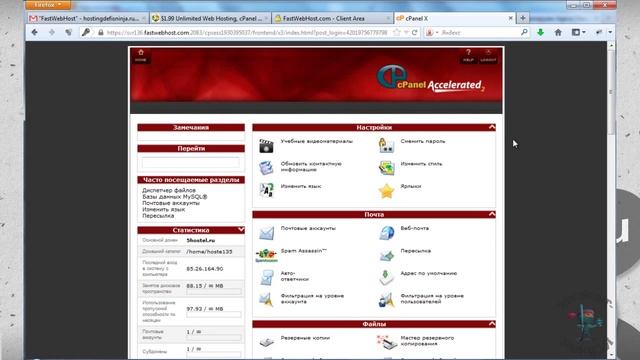Image resolution: width=640 pixels, height=360 pixels.
Task: Click the disk space usage bar
Action: tap(214, 292)
